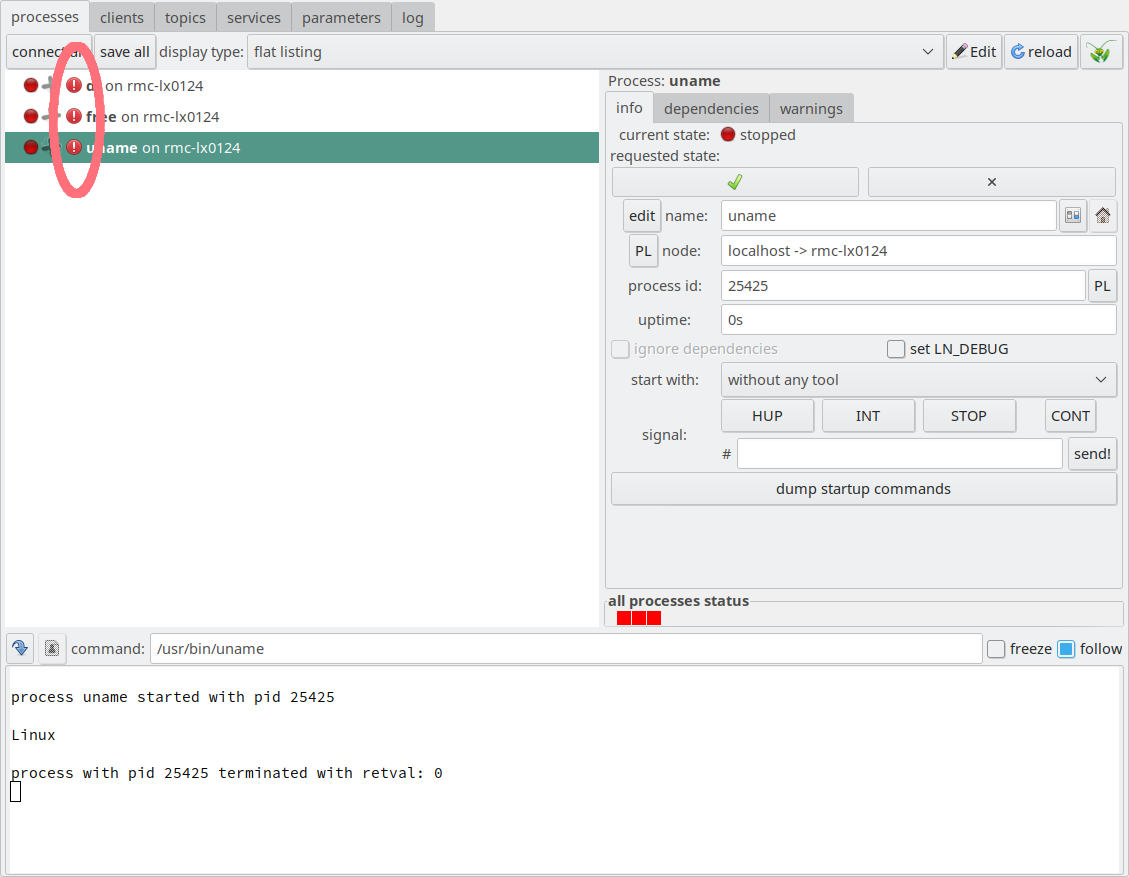This screenshot has width=1129, height=877.
Task: Switch to the services tab
Action: (253, 17)
